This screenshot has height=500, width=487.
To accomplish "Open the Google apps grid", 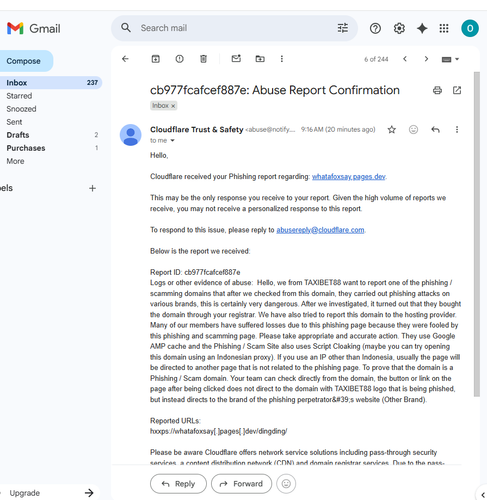I will 444,28.
